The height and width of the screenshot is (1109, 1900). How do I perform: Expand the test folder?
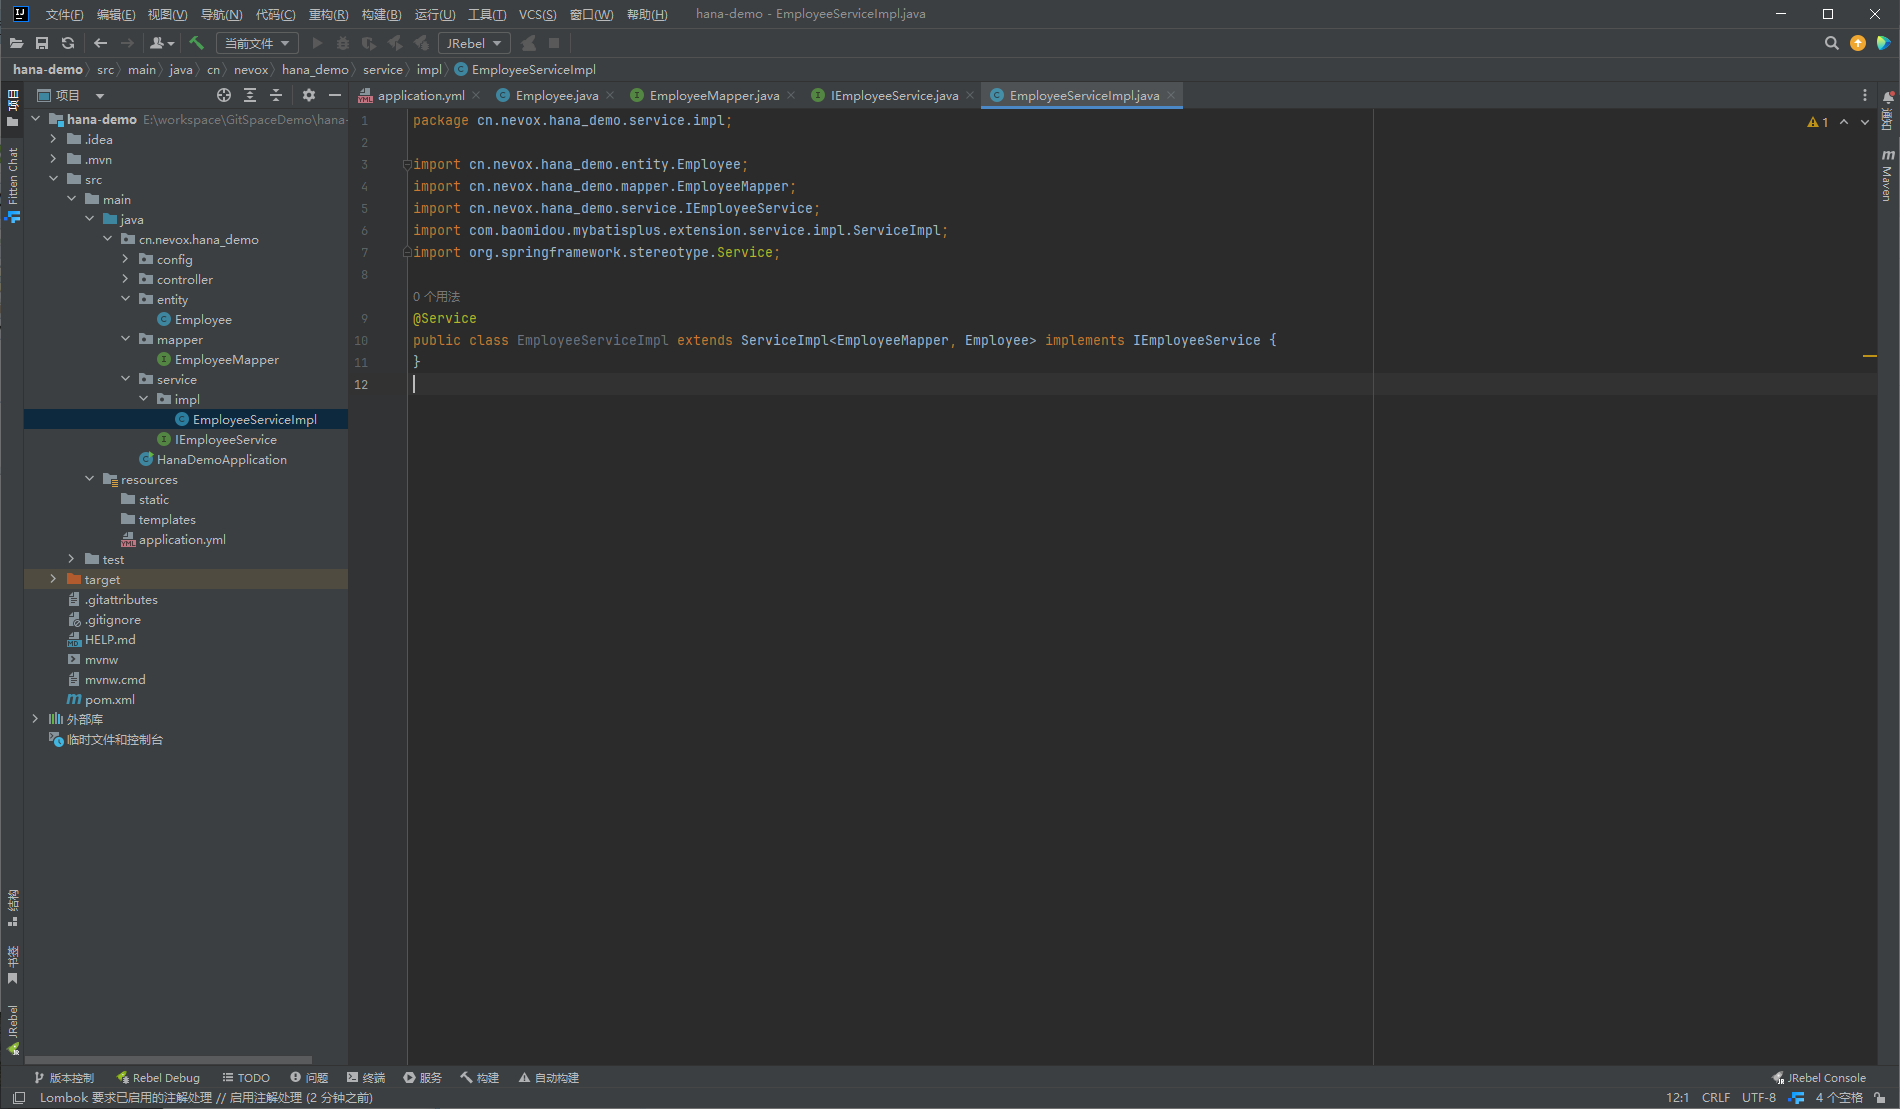pyautogui.click(x=71, y=559)
